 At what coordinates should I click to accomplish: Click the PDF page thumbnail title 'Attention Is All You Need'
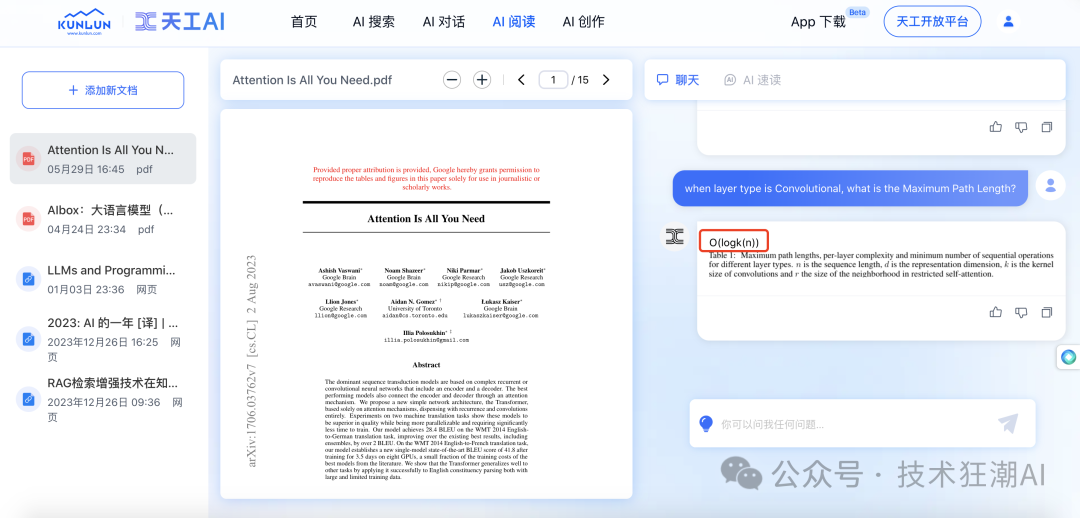pos(426,218)
